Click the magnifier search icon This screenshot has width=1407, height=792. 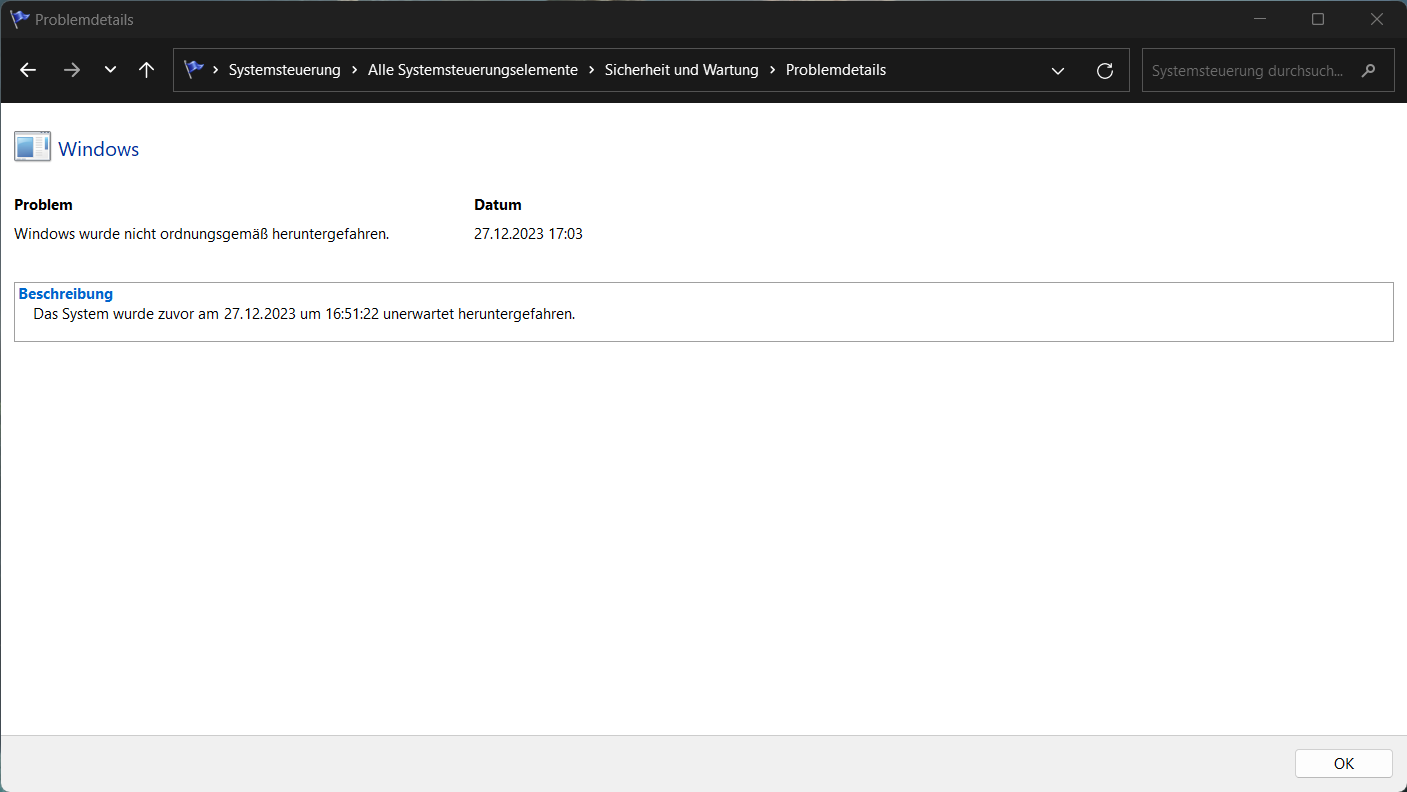pos(1369,70)
